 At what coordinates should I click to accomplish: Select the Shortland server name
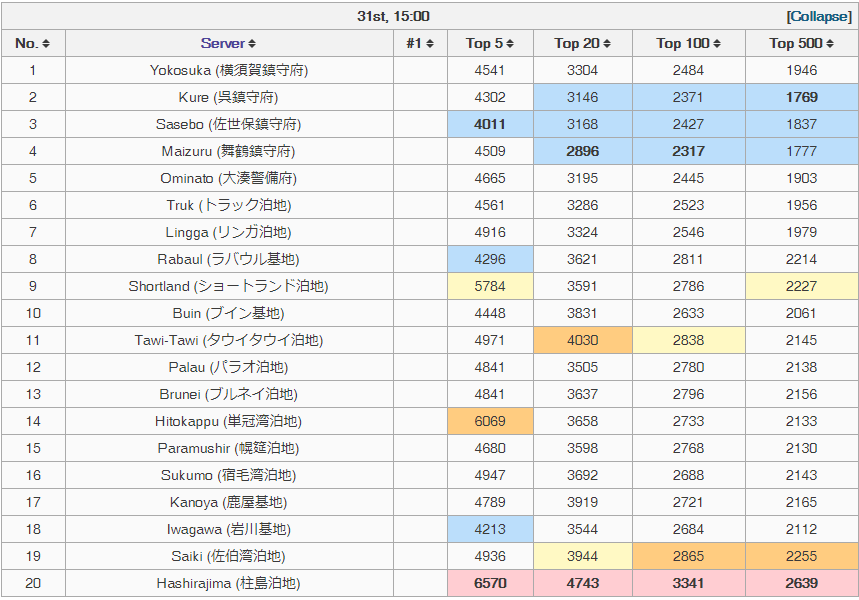[228, 285]
